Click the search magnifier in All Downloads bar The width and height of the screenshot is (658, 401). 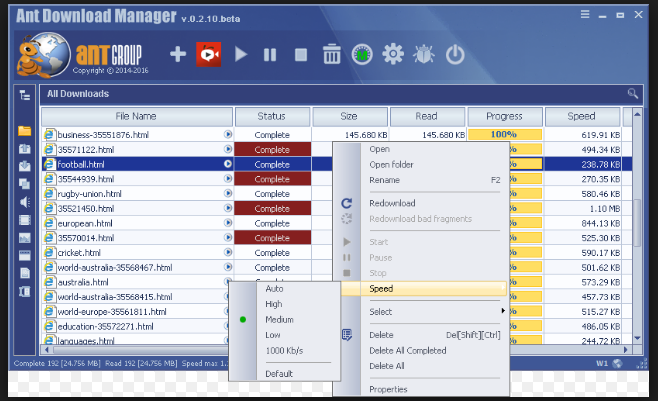click(633, 94)
